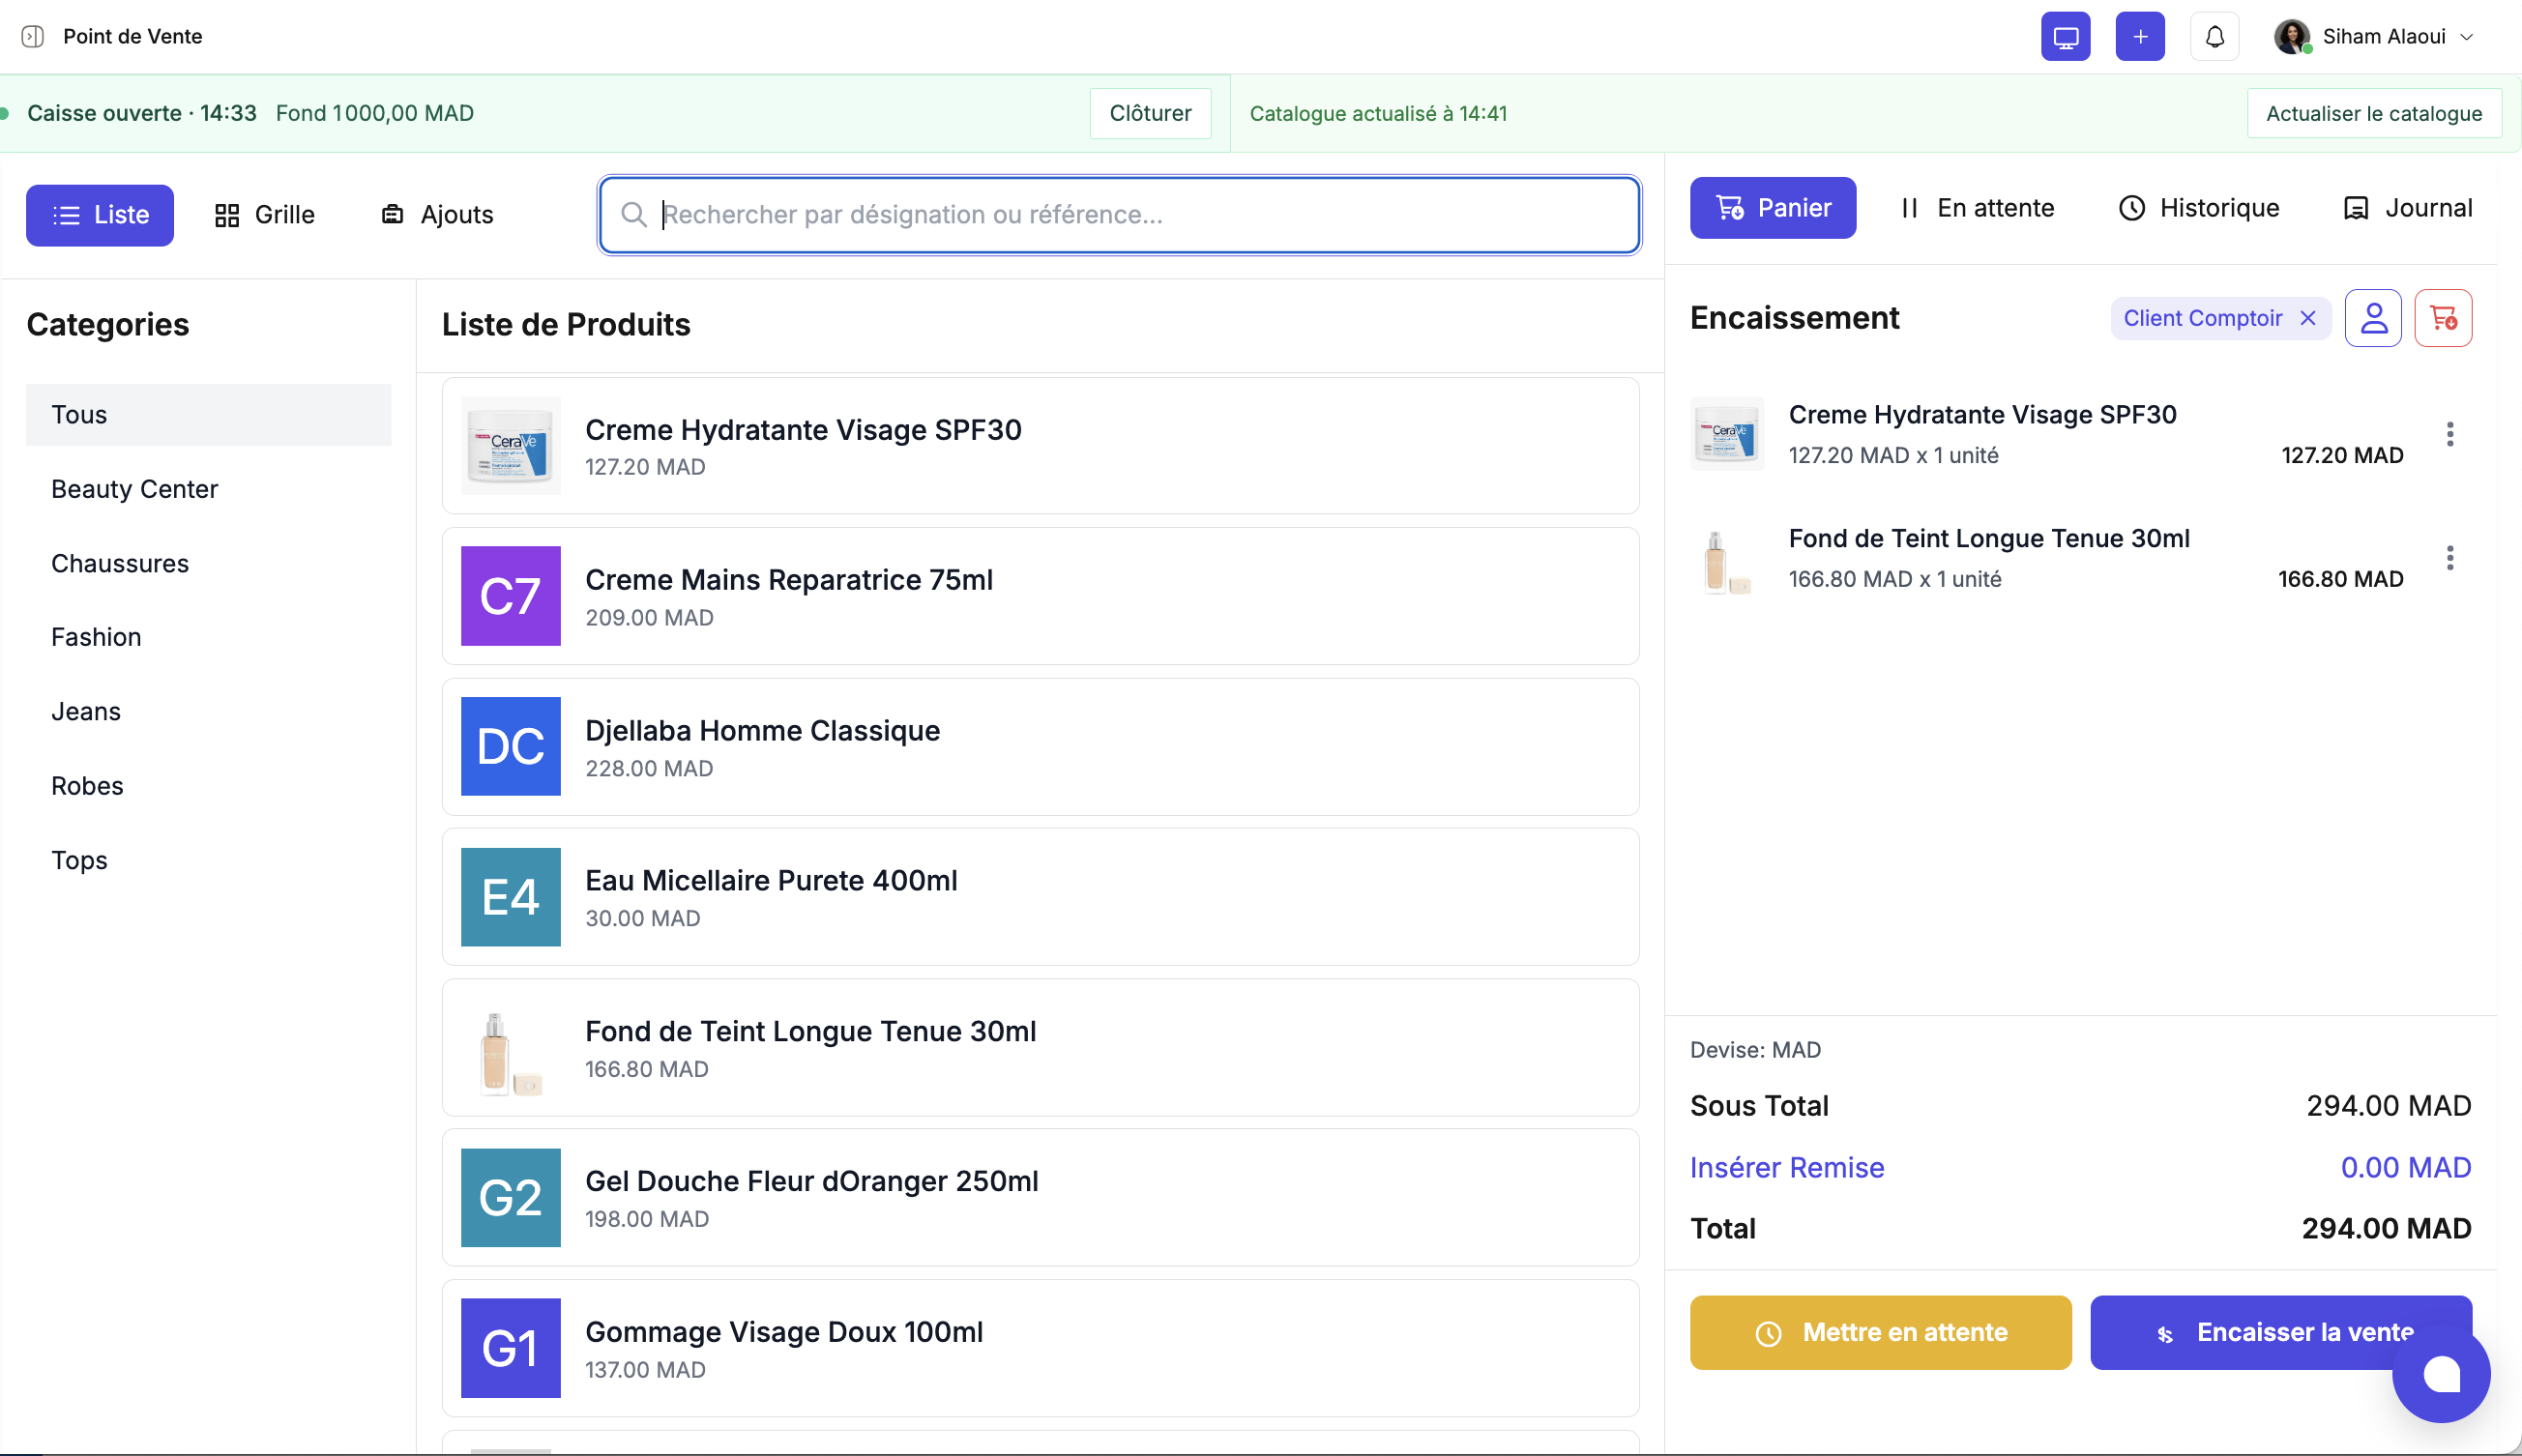Expand the Siham Alaoui user menu chevron
2522x1456 pixels.
pos(2466,37)
